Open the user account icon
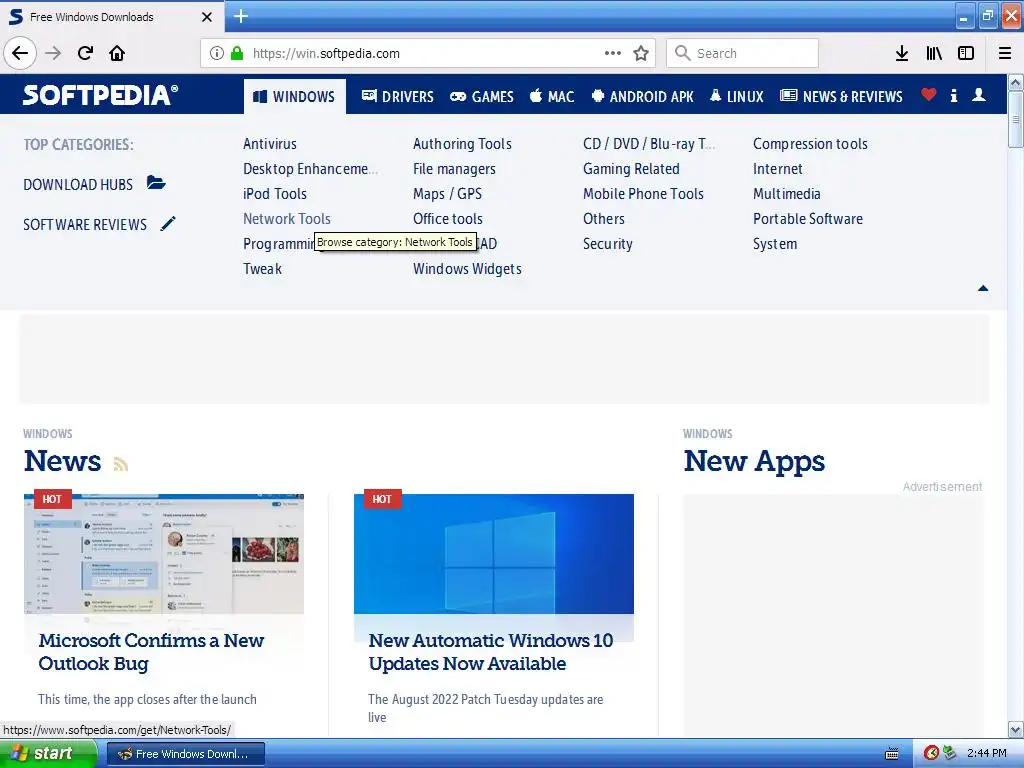Viewport: 1024px width, 768px height. pos(979,95)
